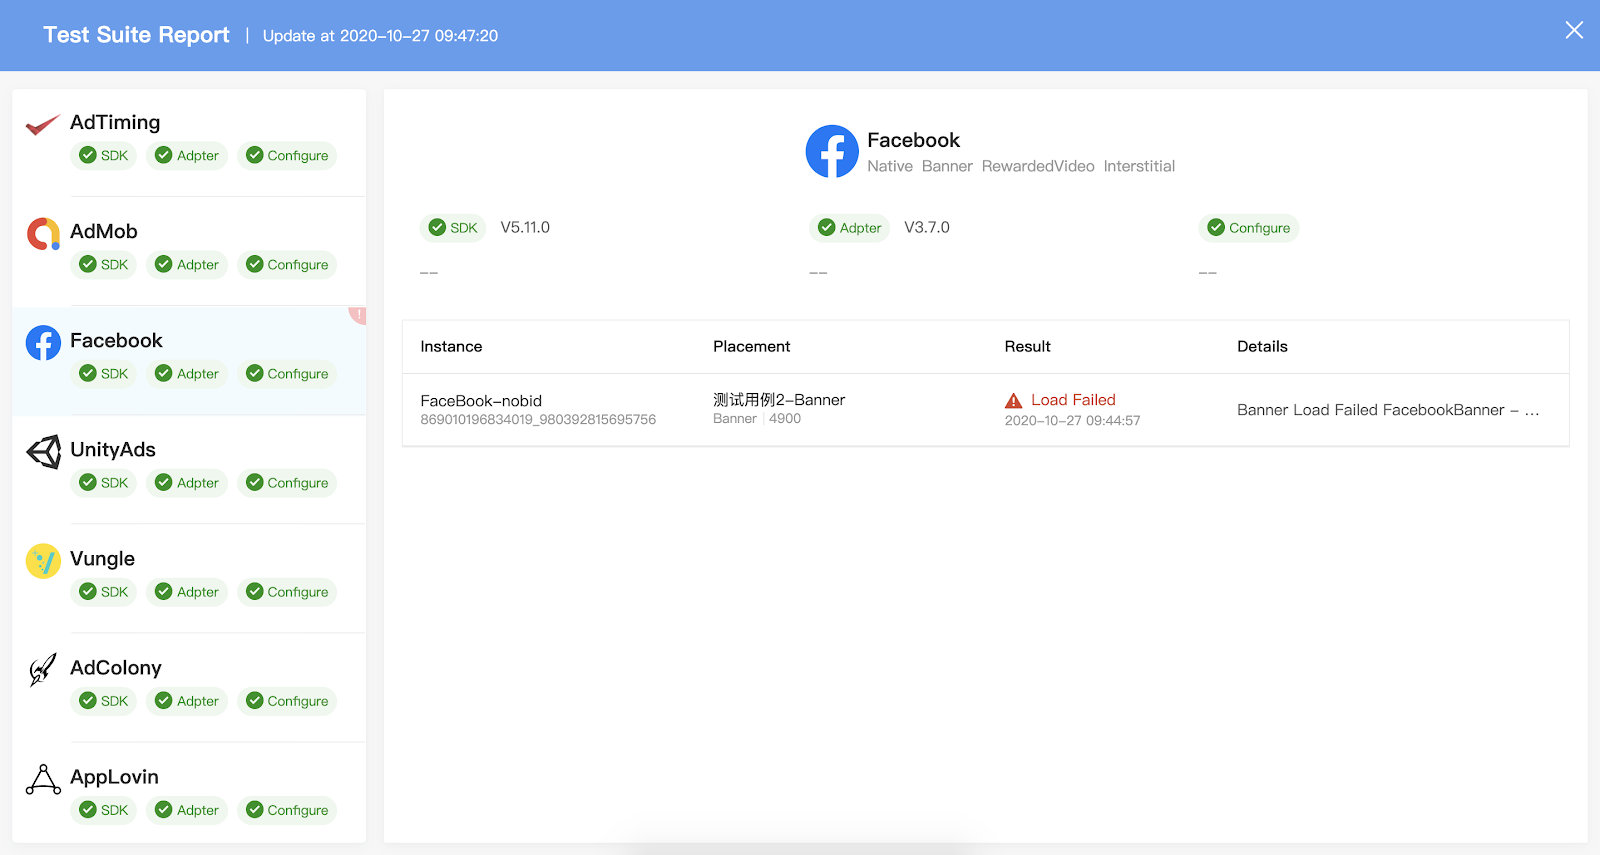Select the AppLovin network entry
The height and width of the screenshot is (855, 1600).
pos(189,792)
